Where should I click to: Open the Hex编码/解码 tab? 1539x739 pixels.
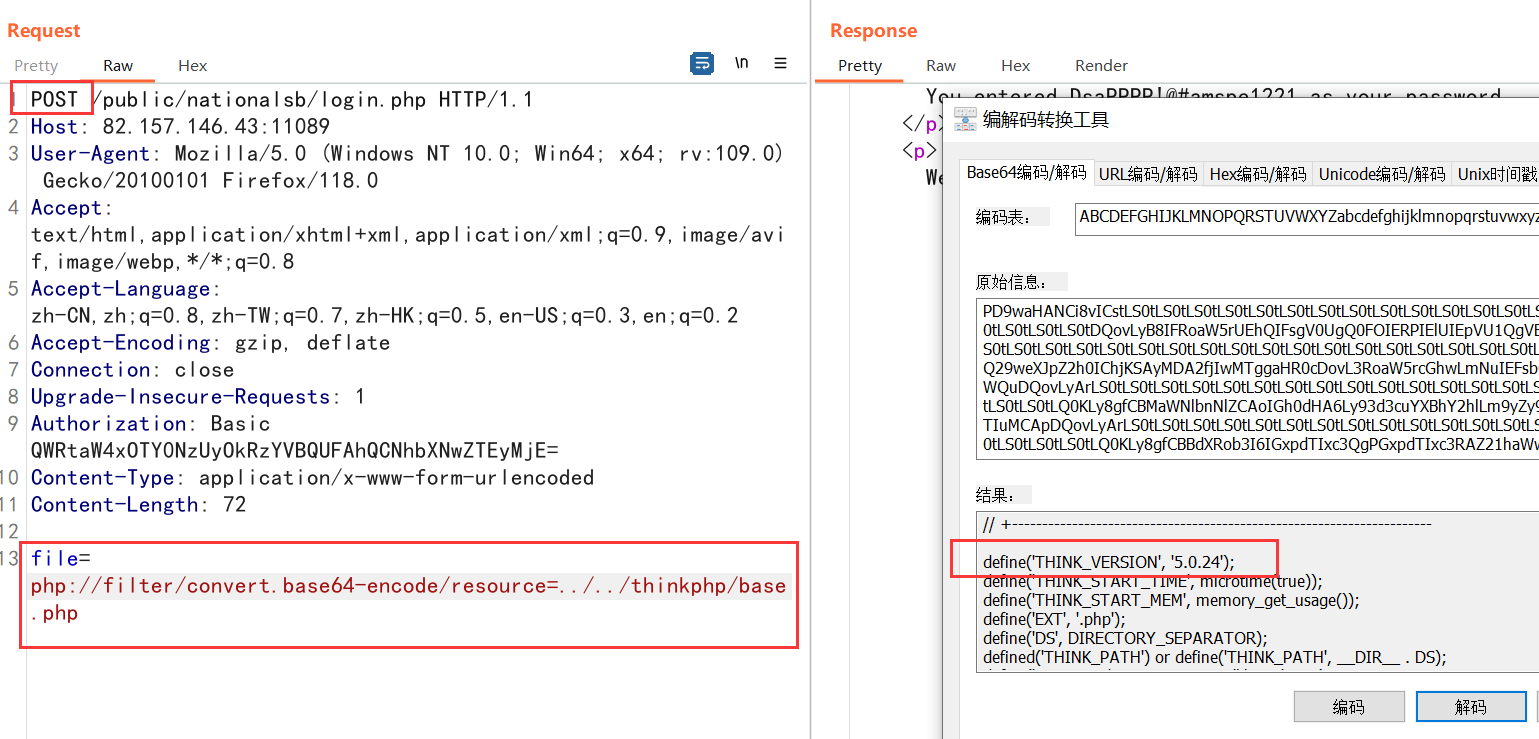click(x=1258, y=174)
